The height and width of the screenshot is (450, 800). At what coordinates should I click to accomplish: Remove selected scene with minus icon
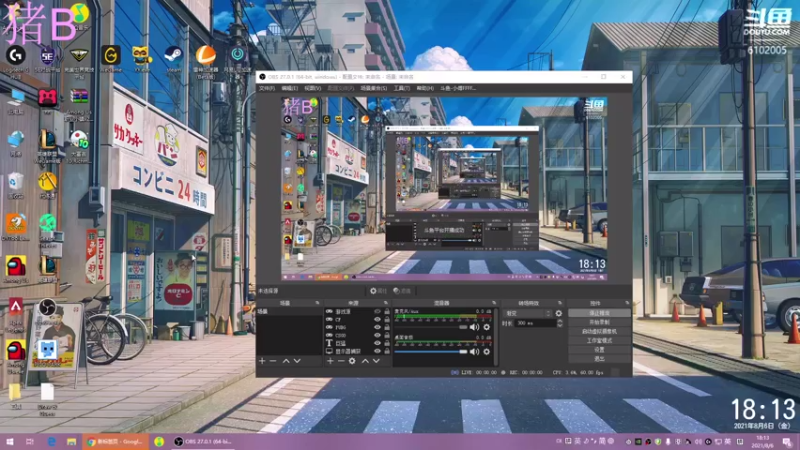273,361
